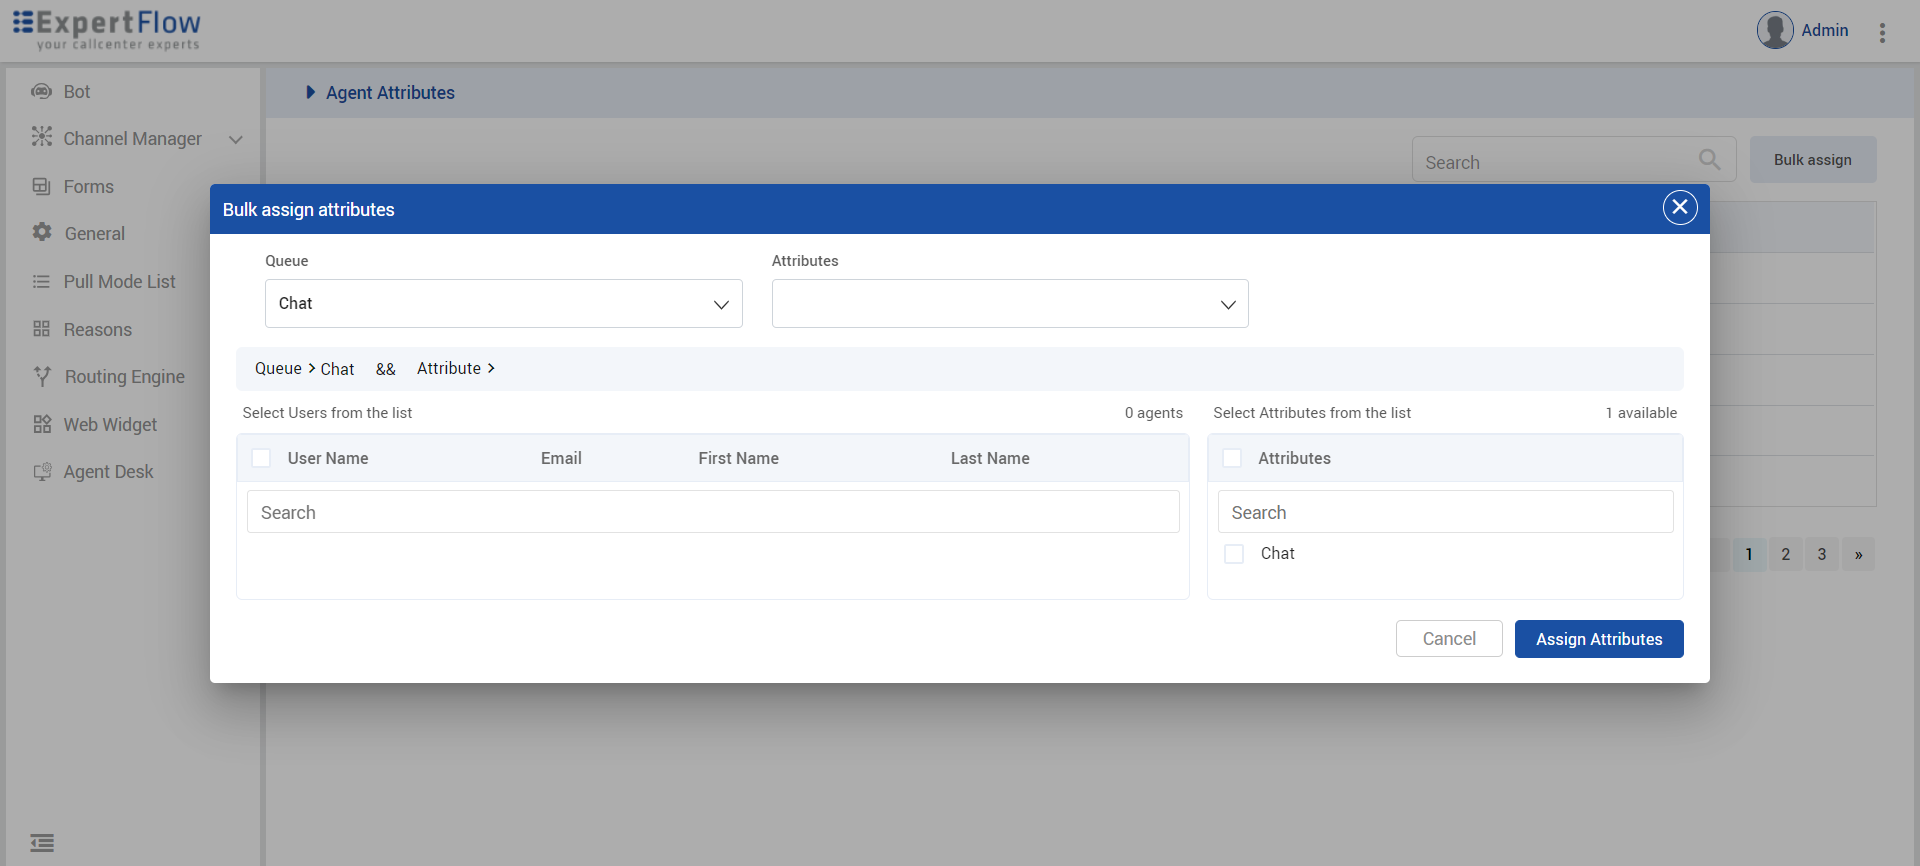
Task: Click the Pull Mode List icon
Action: 41,282
